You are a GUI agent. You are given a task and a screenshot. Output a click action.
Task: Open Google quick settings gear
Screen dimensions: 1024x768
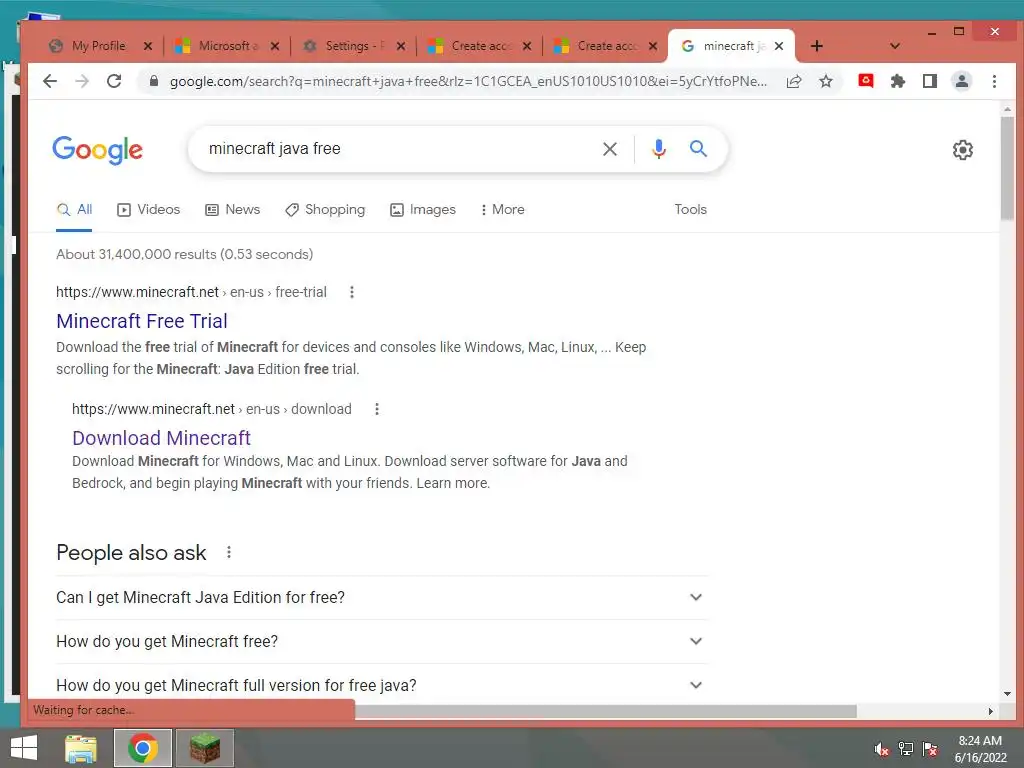[x=963, y=150]
